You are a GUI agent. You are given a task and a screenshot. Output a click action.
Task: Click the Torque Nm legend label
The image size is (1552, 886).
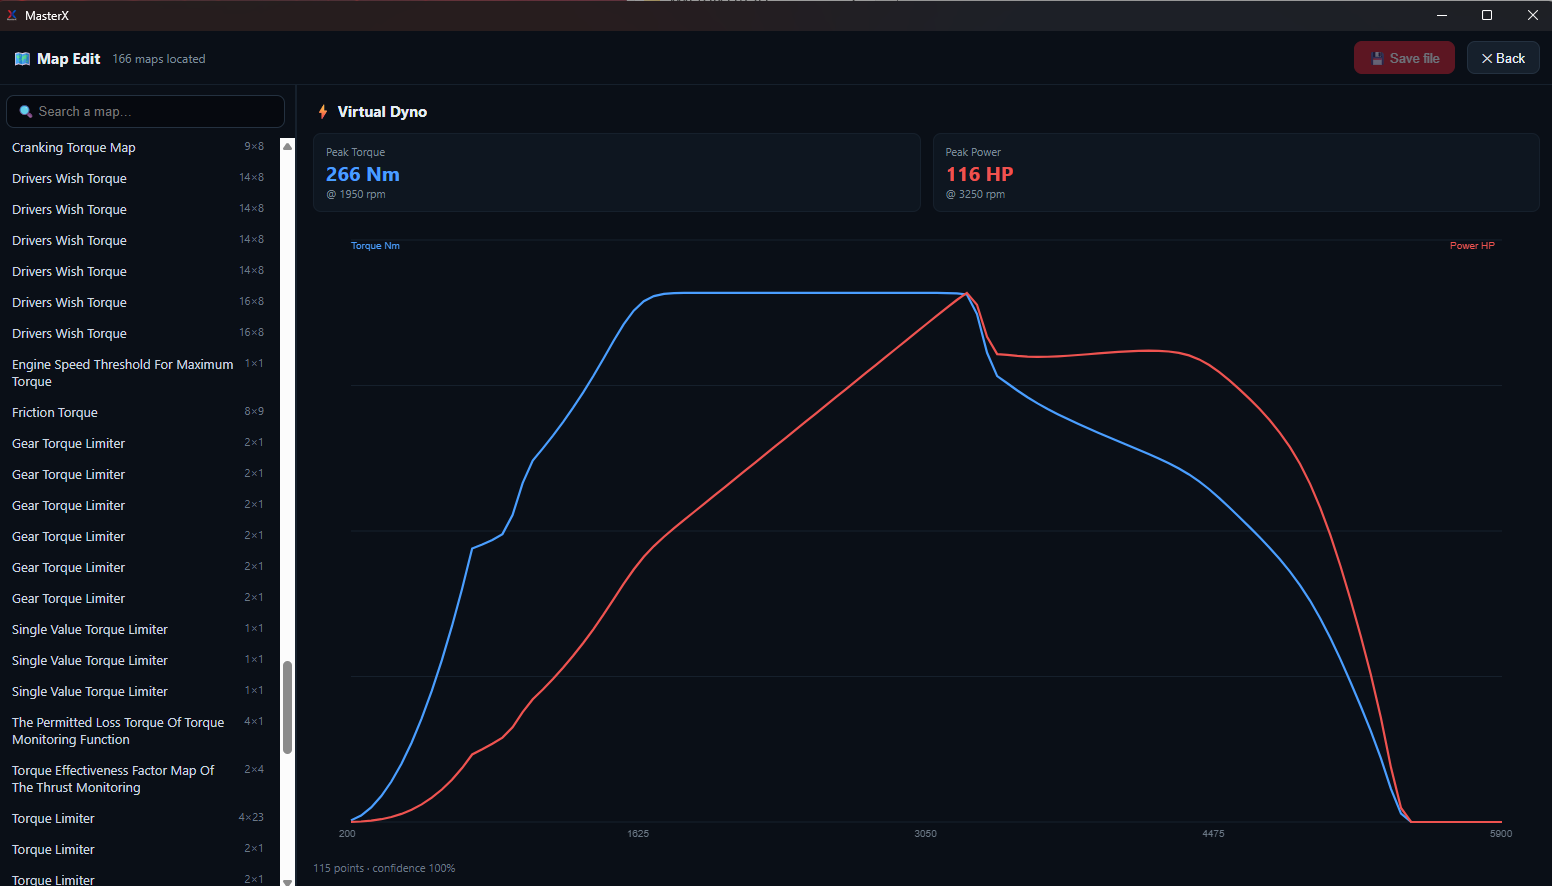click(x=375, y=246)
